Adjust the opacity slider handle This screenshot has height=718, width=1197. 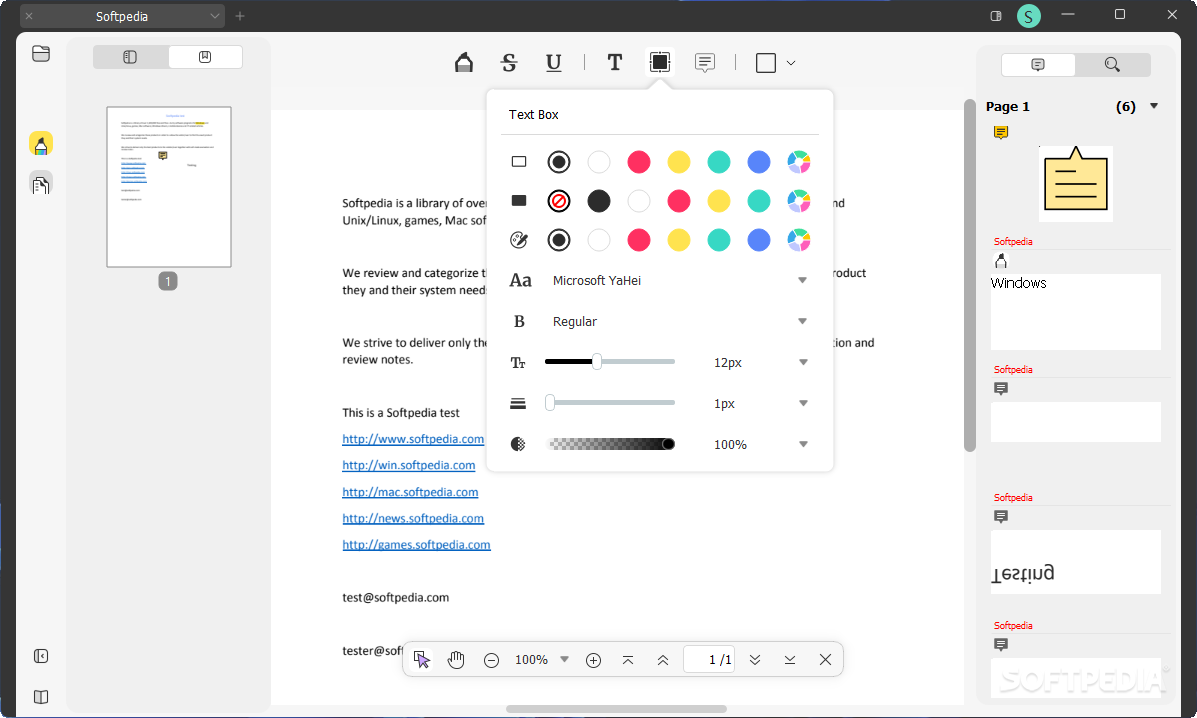tap(669, 444)
